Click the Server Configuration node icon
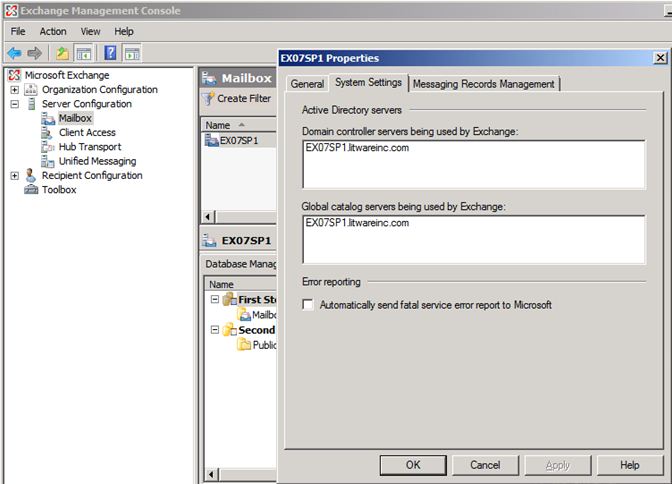Screen dimensions: 672x484 (x=31, y=104)
